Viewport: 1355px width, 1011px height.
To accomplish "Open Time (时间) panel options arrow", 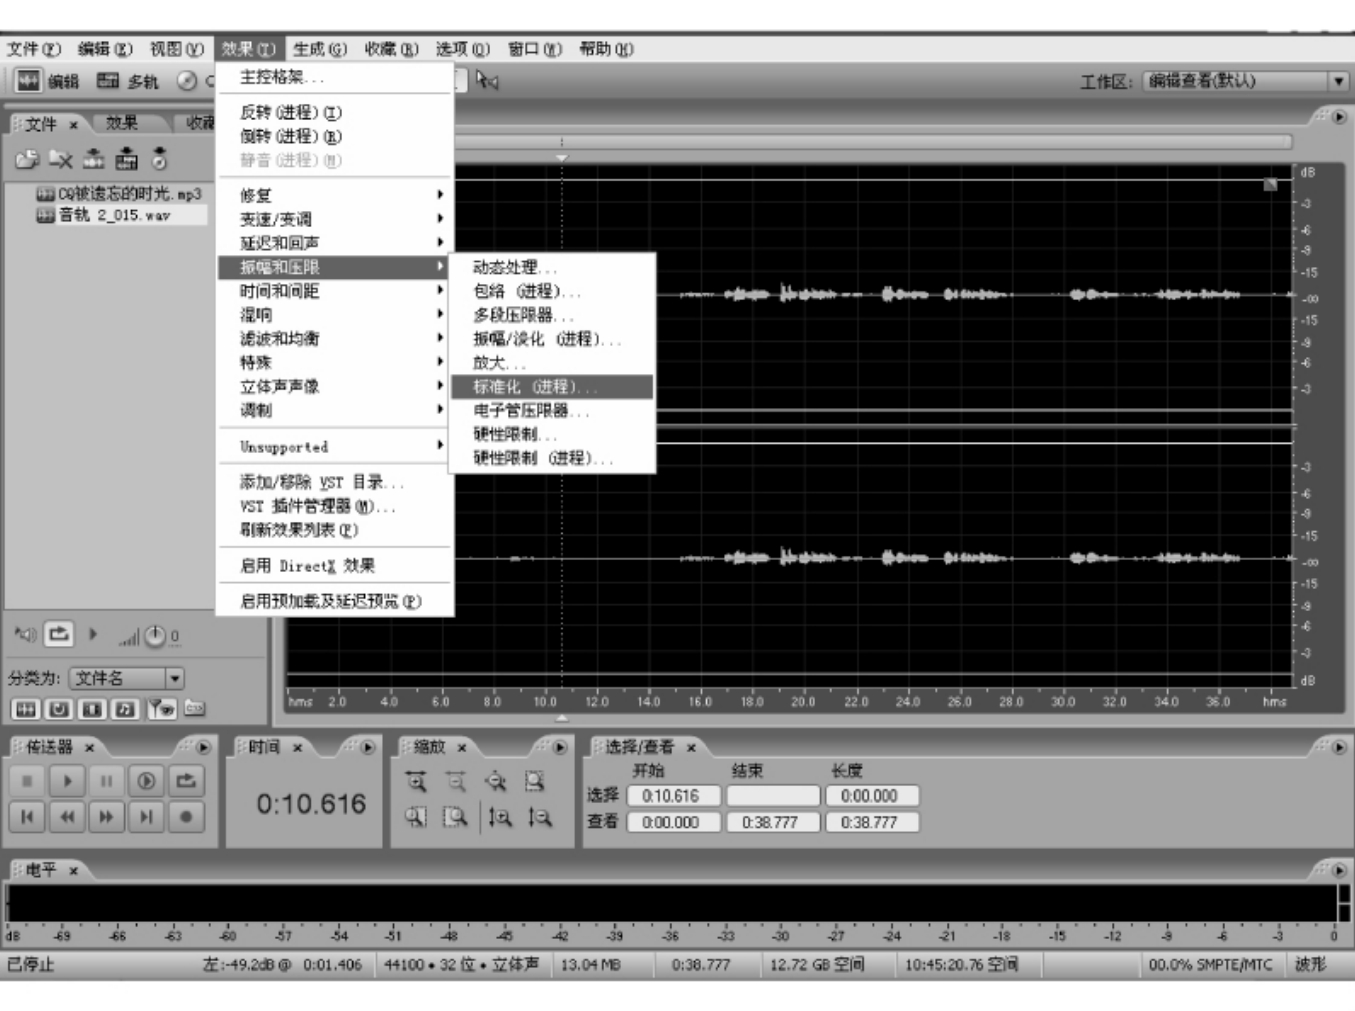I will pos(368,747).
